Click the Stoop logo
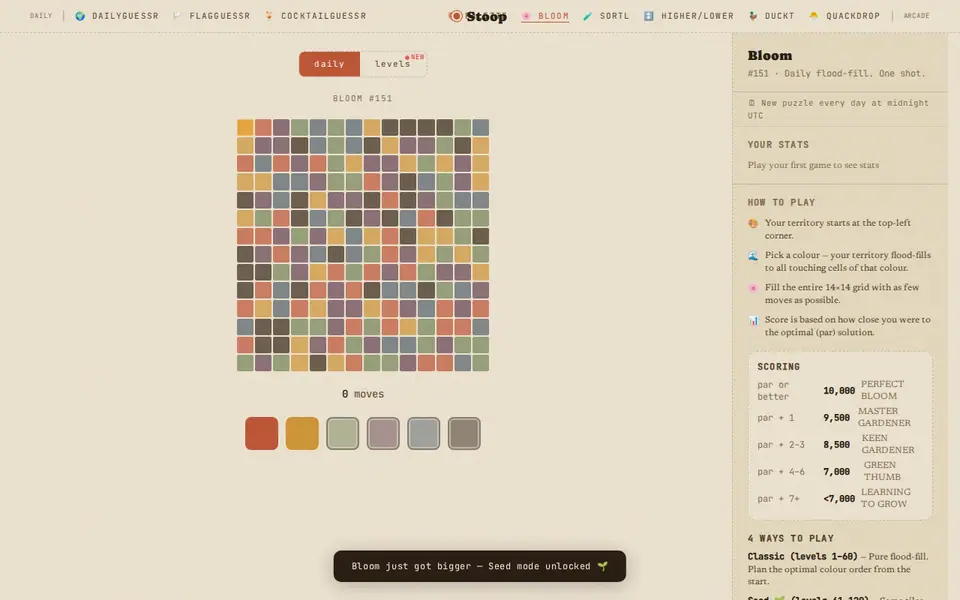 478,16
